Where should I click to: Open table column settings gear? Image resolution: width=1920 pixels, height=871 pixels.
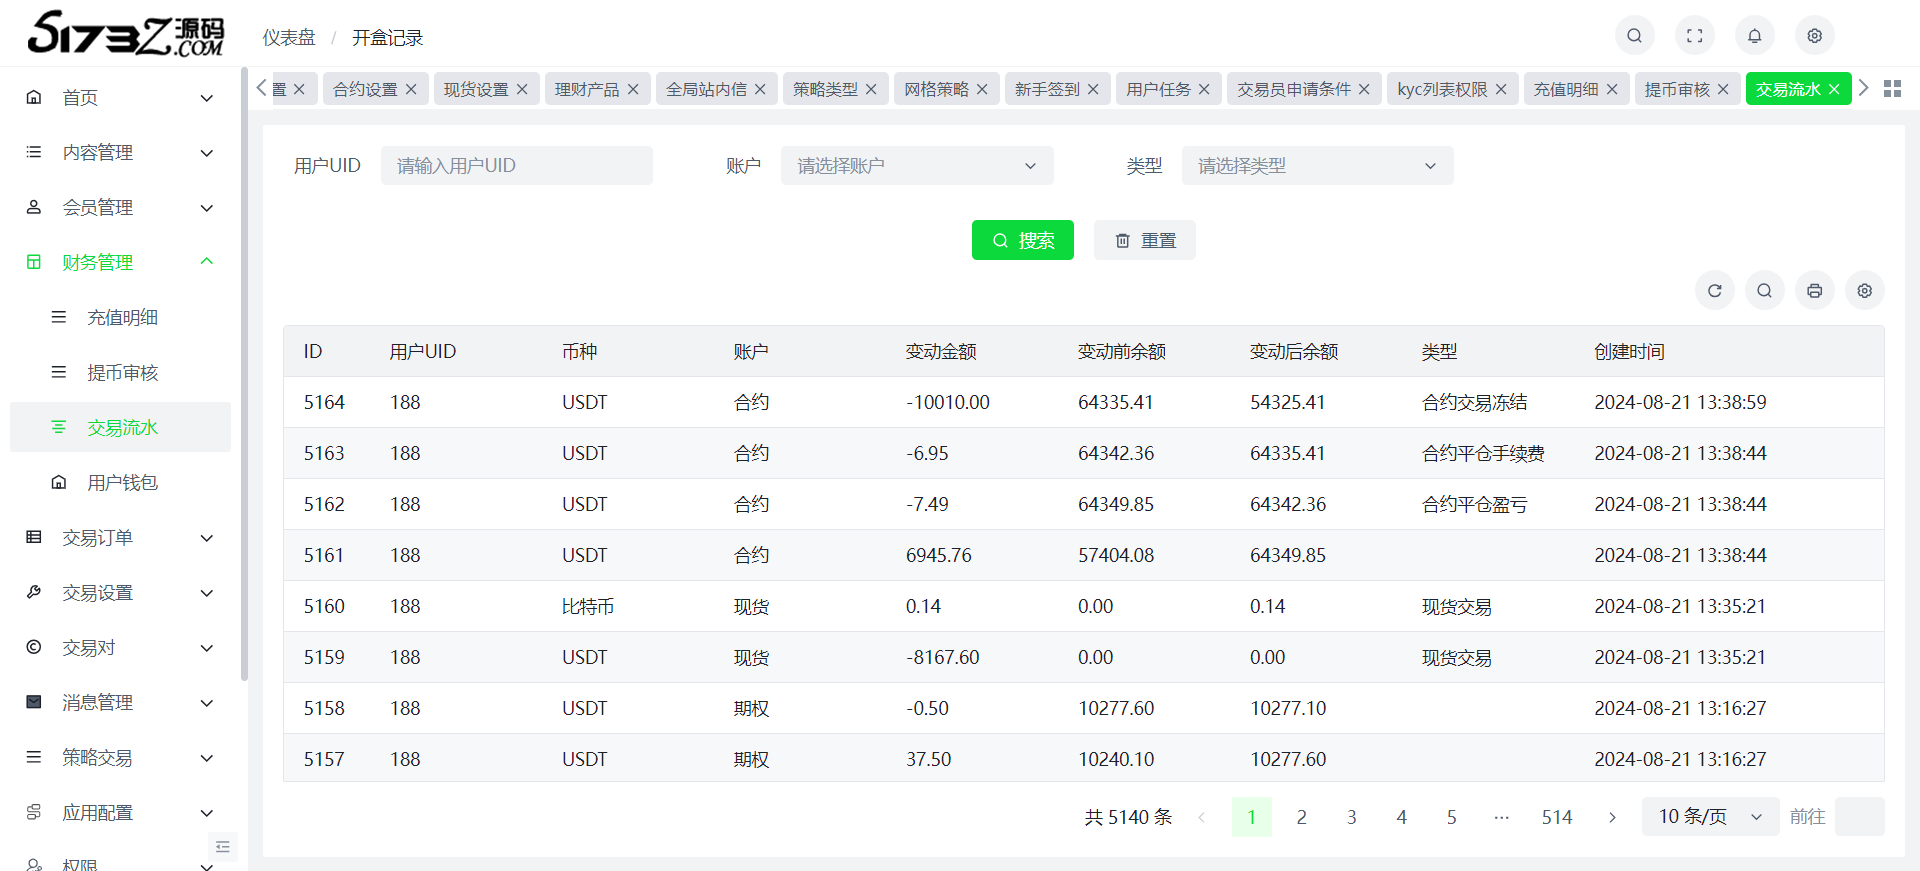(x=1864, y=291)
